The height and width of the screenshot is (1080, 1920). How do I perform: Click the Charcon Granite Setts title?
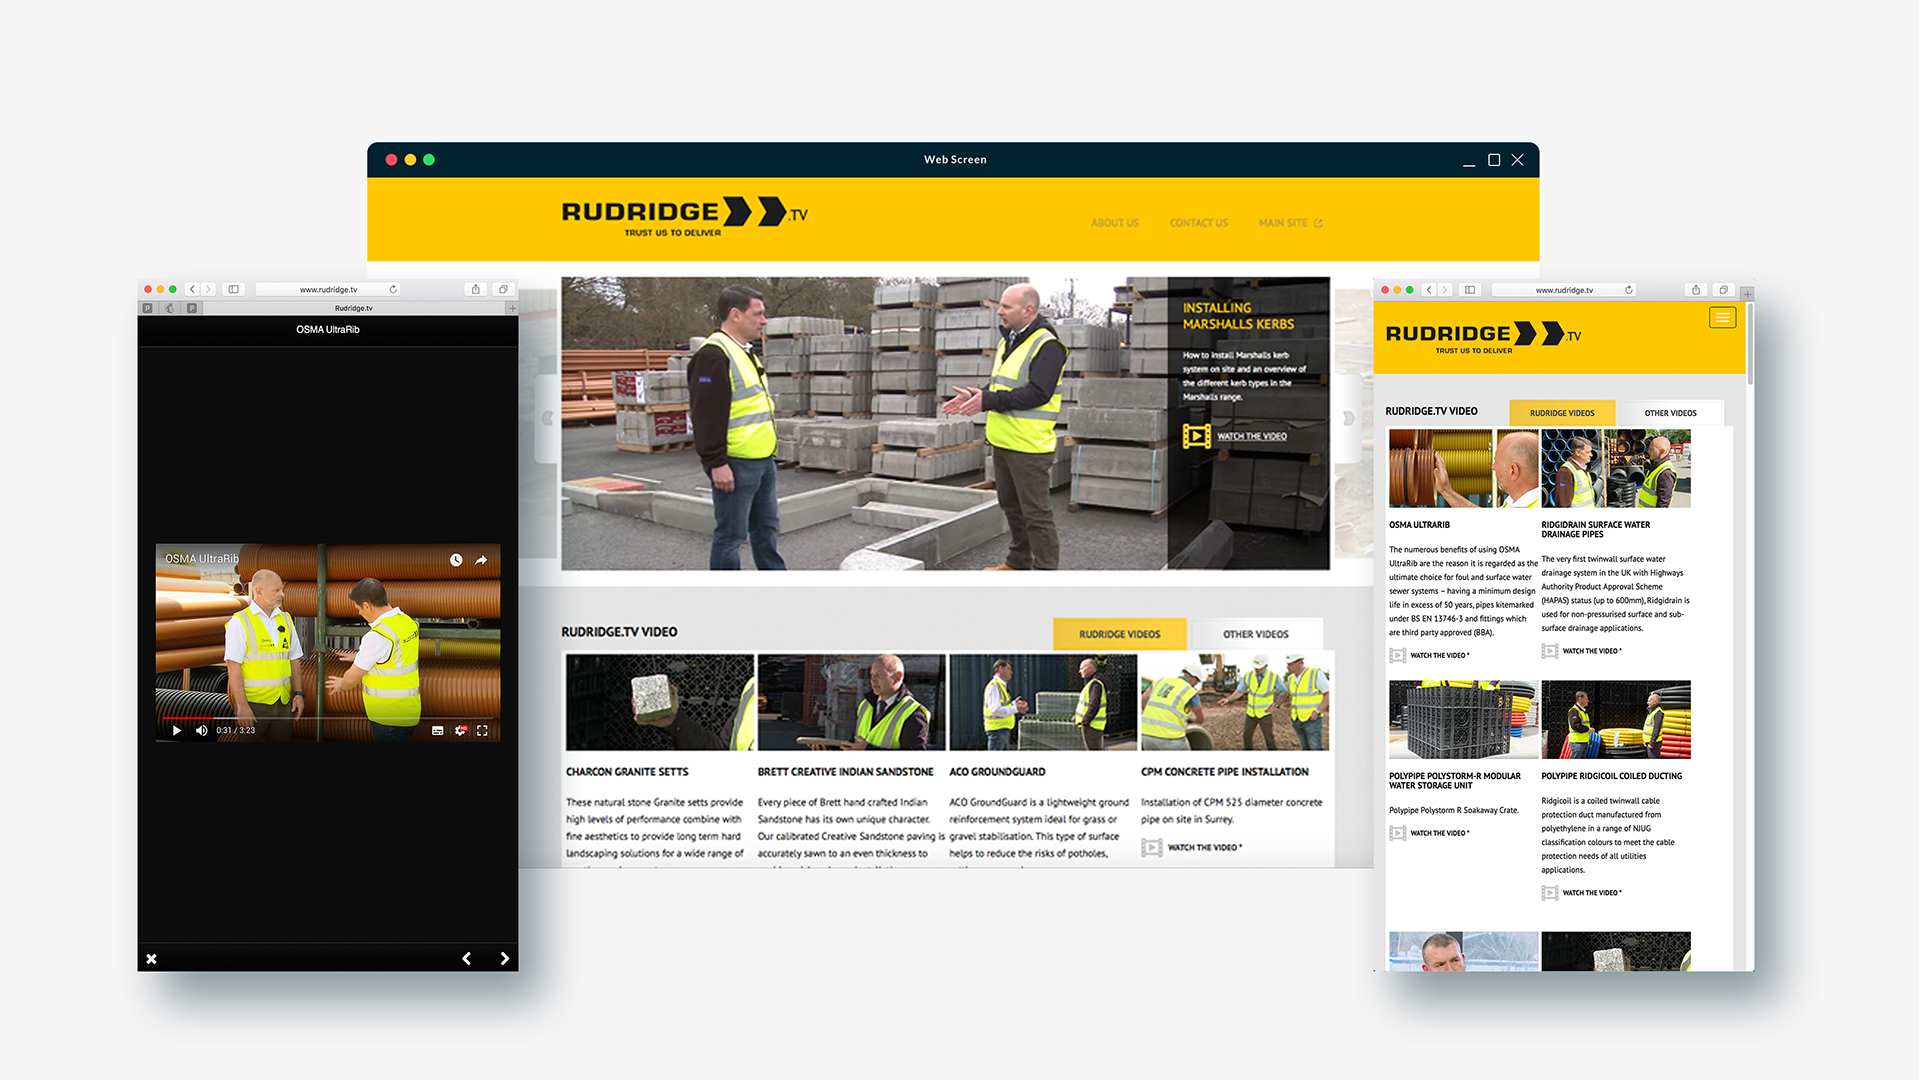(x=627, y=772)
